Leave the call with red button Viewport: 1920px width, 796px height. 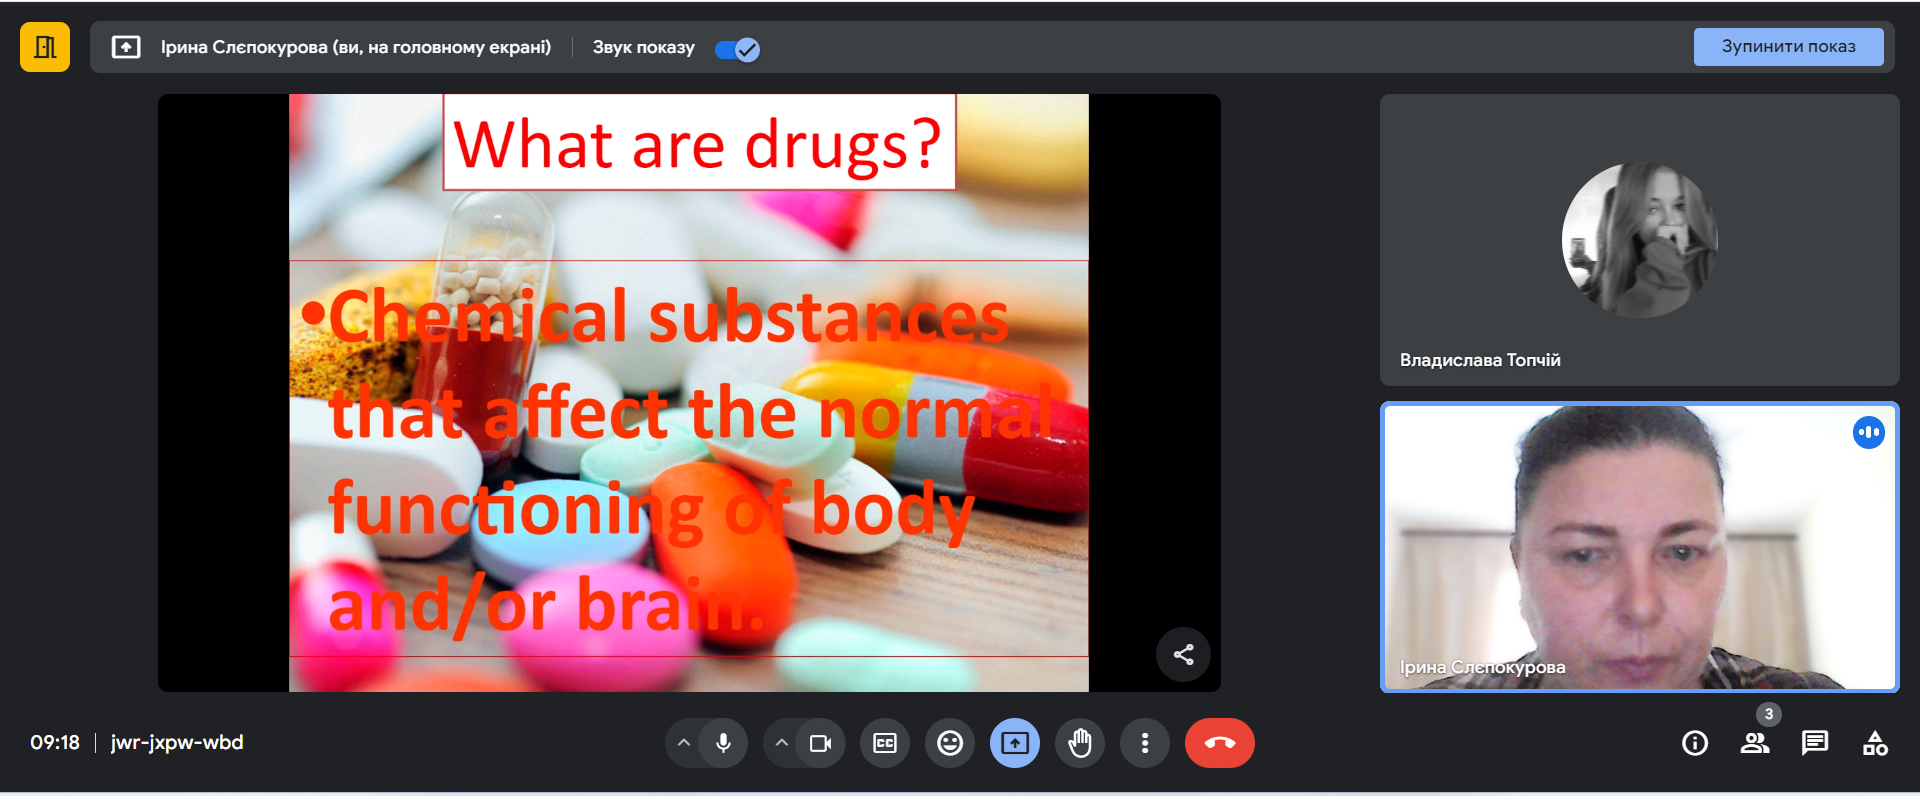pos(1219,743)
